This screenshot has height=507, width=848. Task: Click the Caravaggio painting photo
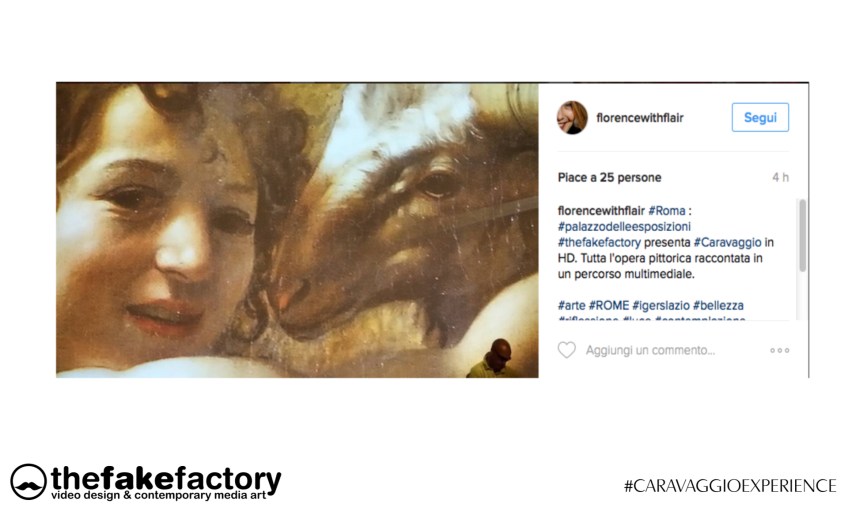[x=297, y=230]
